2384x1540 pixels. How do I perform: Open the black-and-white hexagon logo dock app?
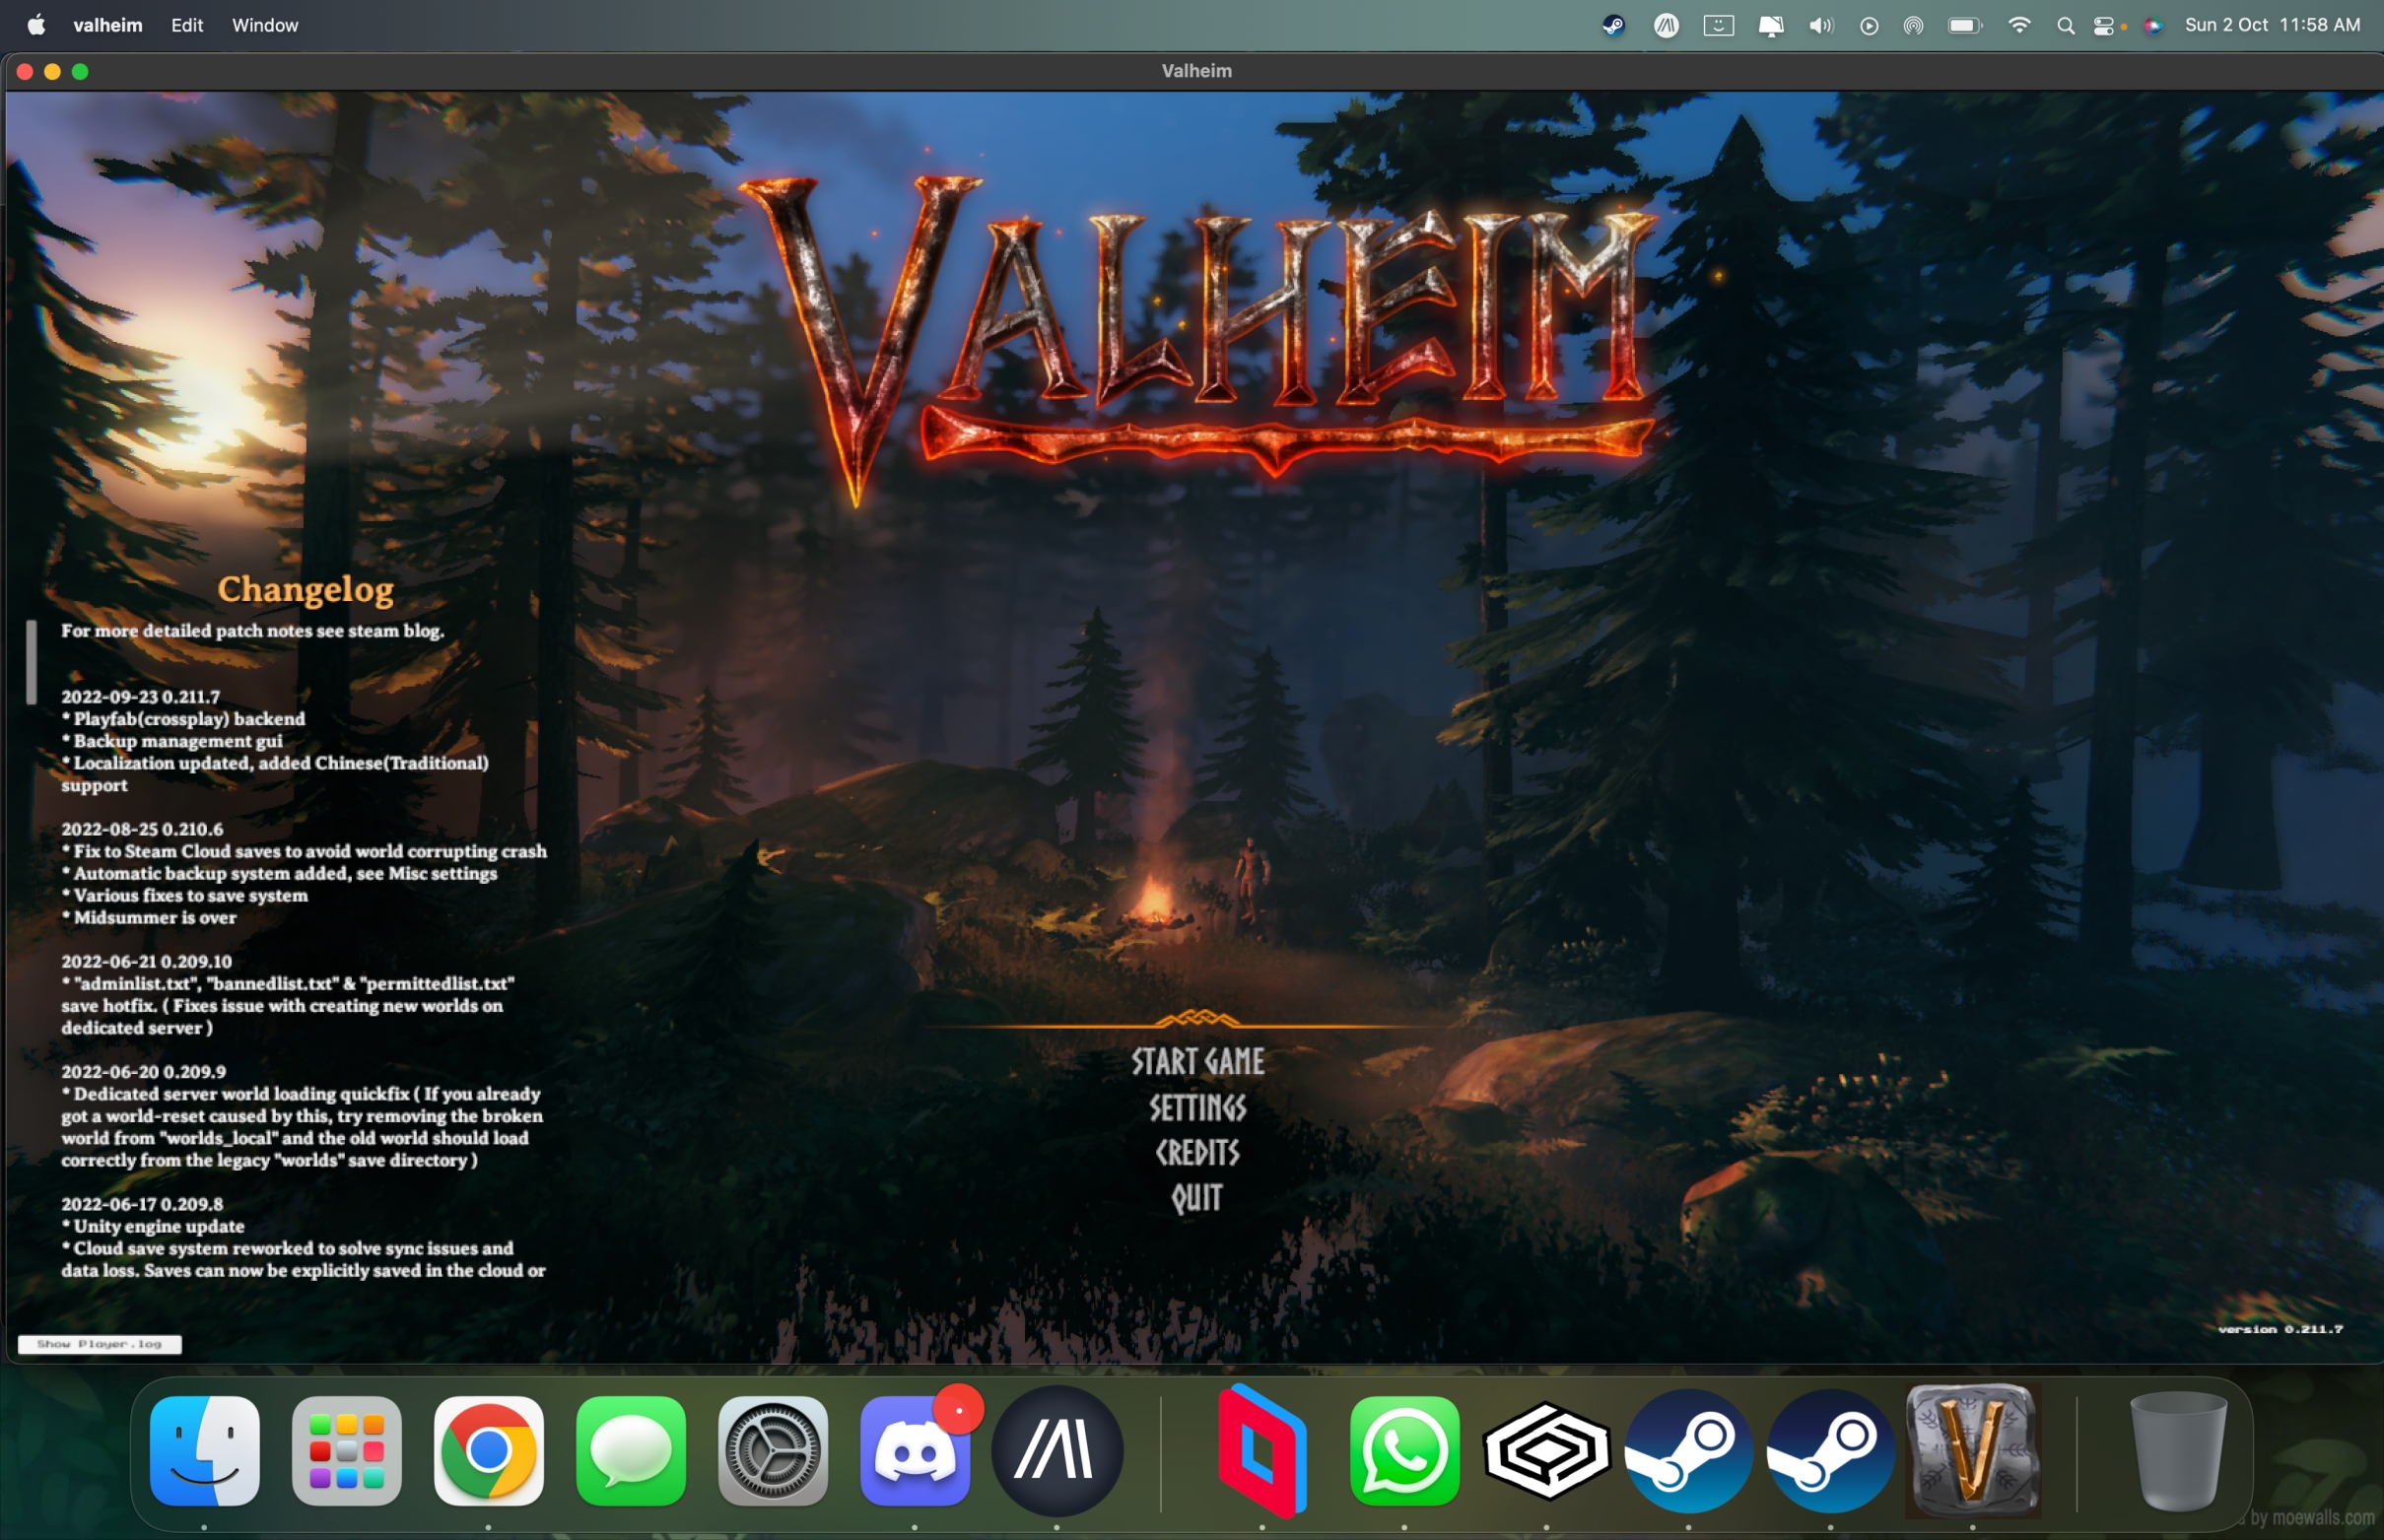[x=1546, y=1450]
